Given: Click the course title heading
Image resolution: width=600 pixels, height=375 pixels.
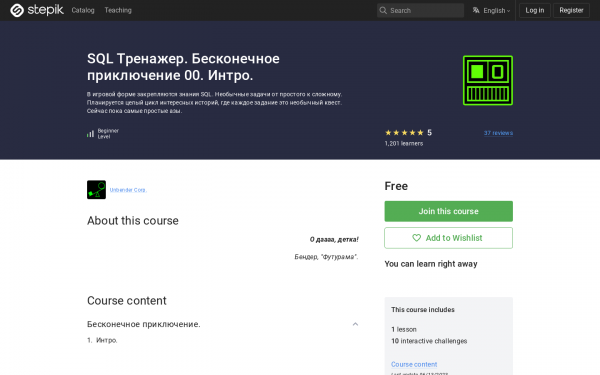Looking at the screenshot, I should coord(183,67).
